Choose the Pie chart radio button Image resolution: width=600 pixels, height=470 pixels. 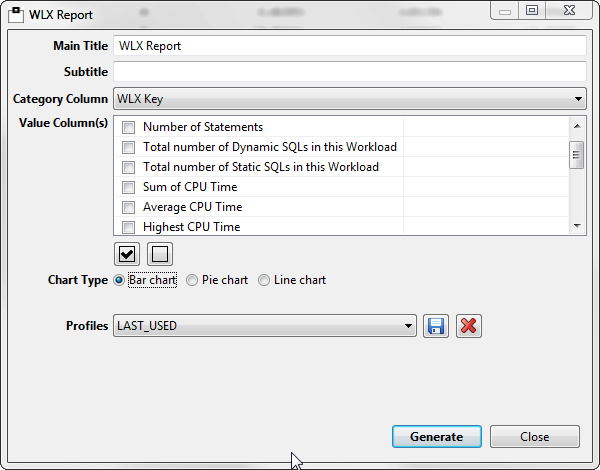coord(192,280)
